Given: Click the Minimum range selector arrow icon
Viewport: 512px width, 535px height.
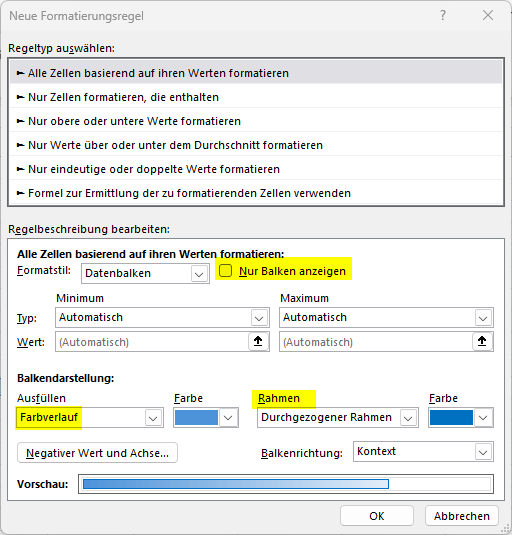Looking at the screenshot, I should coord(258,341).
